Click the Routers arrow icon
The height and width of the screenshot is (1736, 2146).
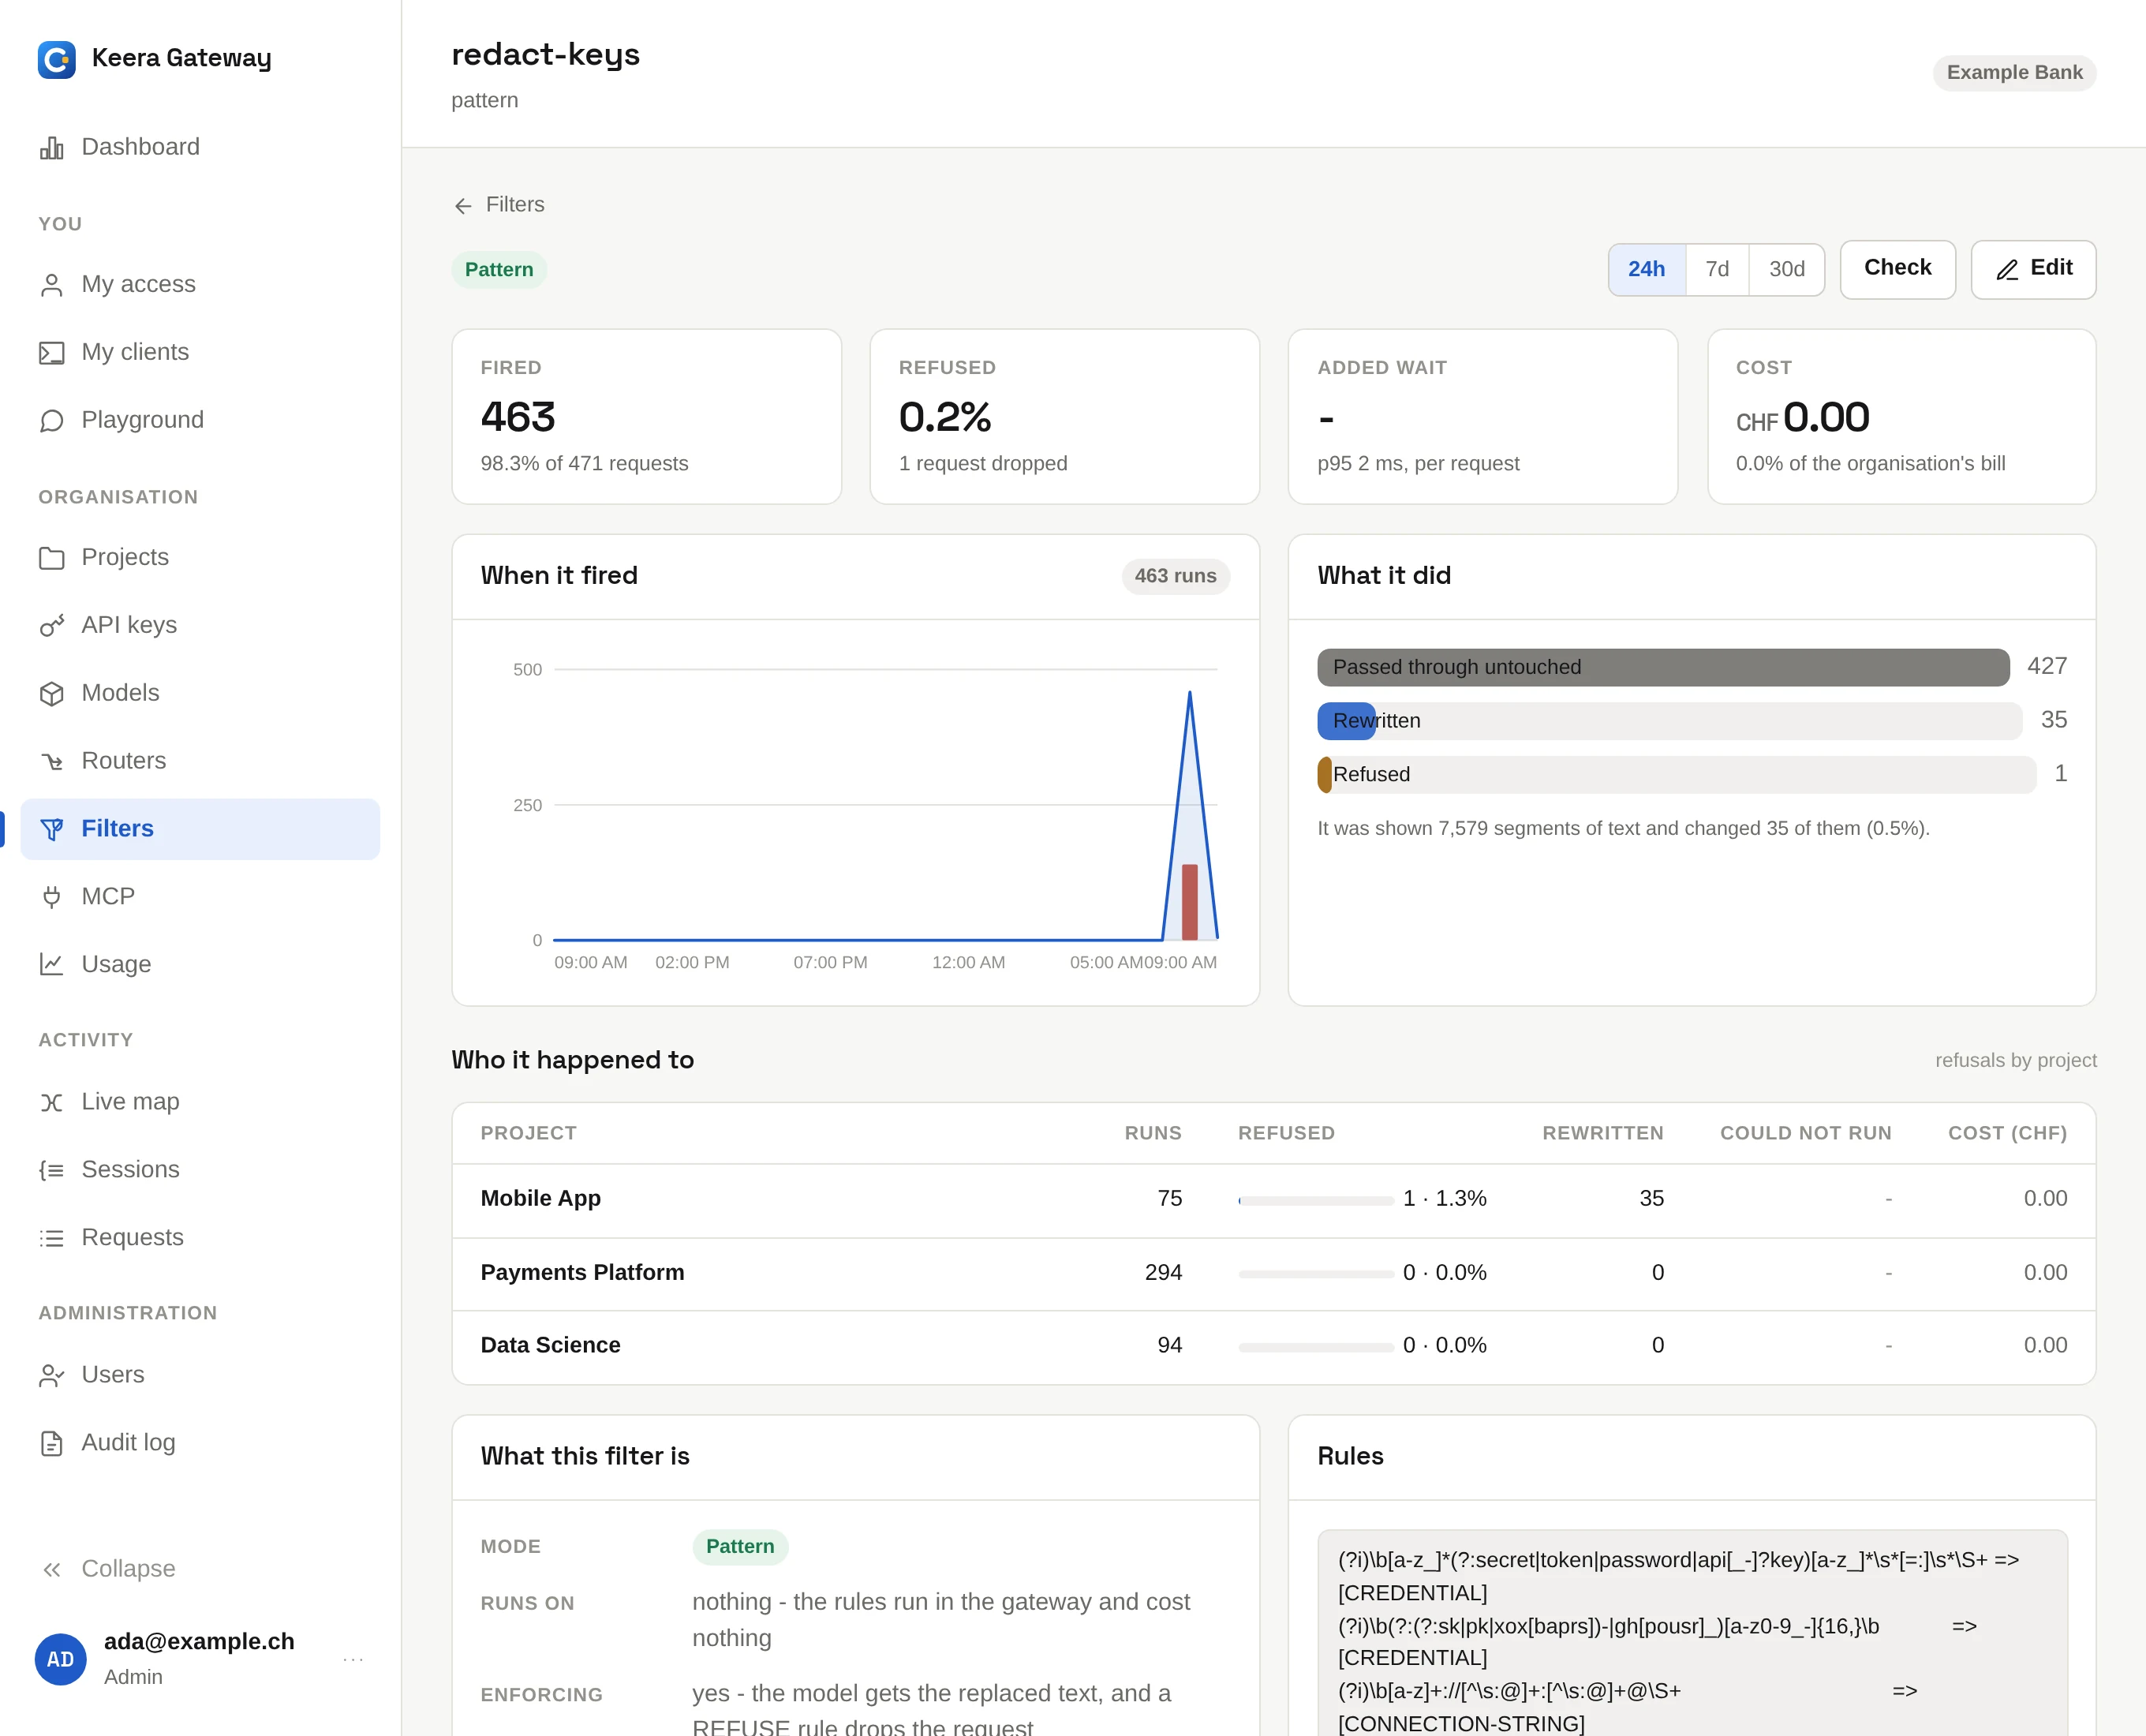pos(52,762)
